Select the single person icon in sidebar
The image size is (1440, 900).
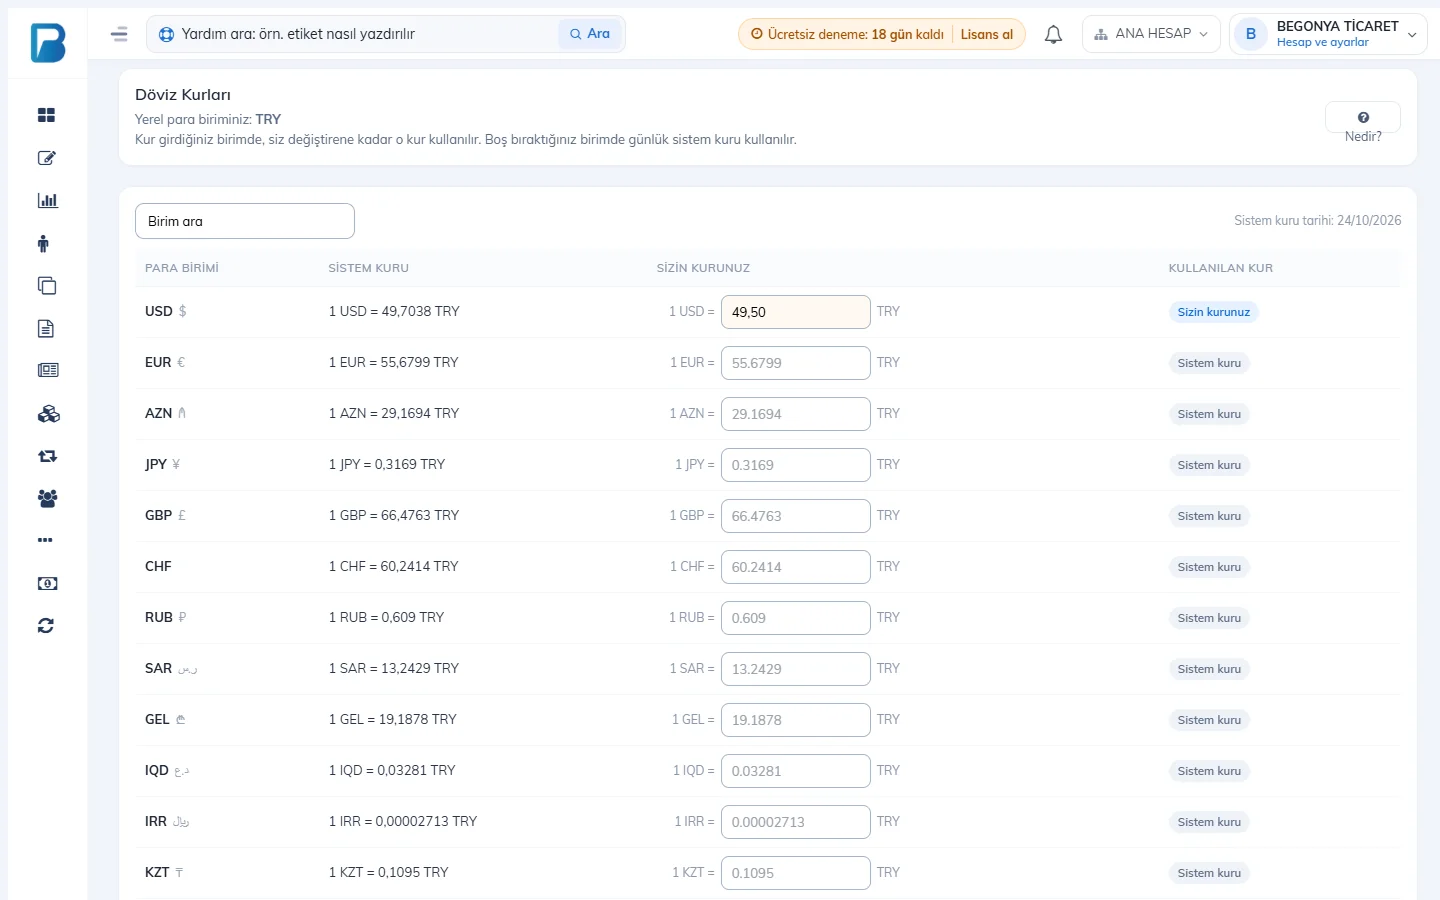click(x=43, y=243)
